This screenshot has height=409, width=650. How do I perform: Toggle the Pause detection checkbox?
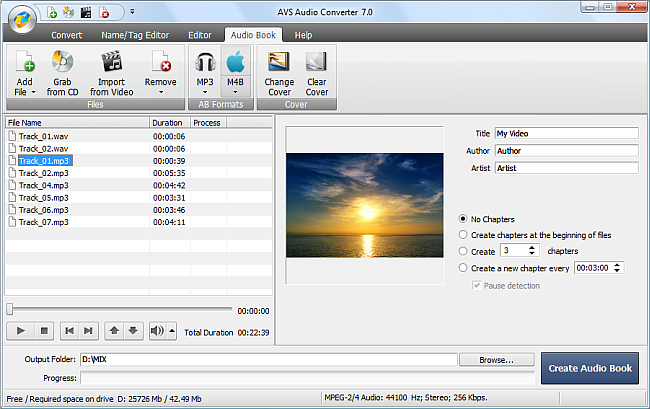[x=477, y=286]
